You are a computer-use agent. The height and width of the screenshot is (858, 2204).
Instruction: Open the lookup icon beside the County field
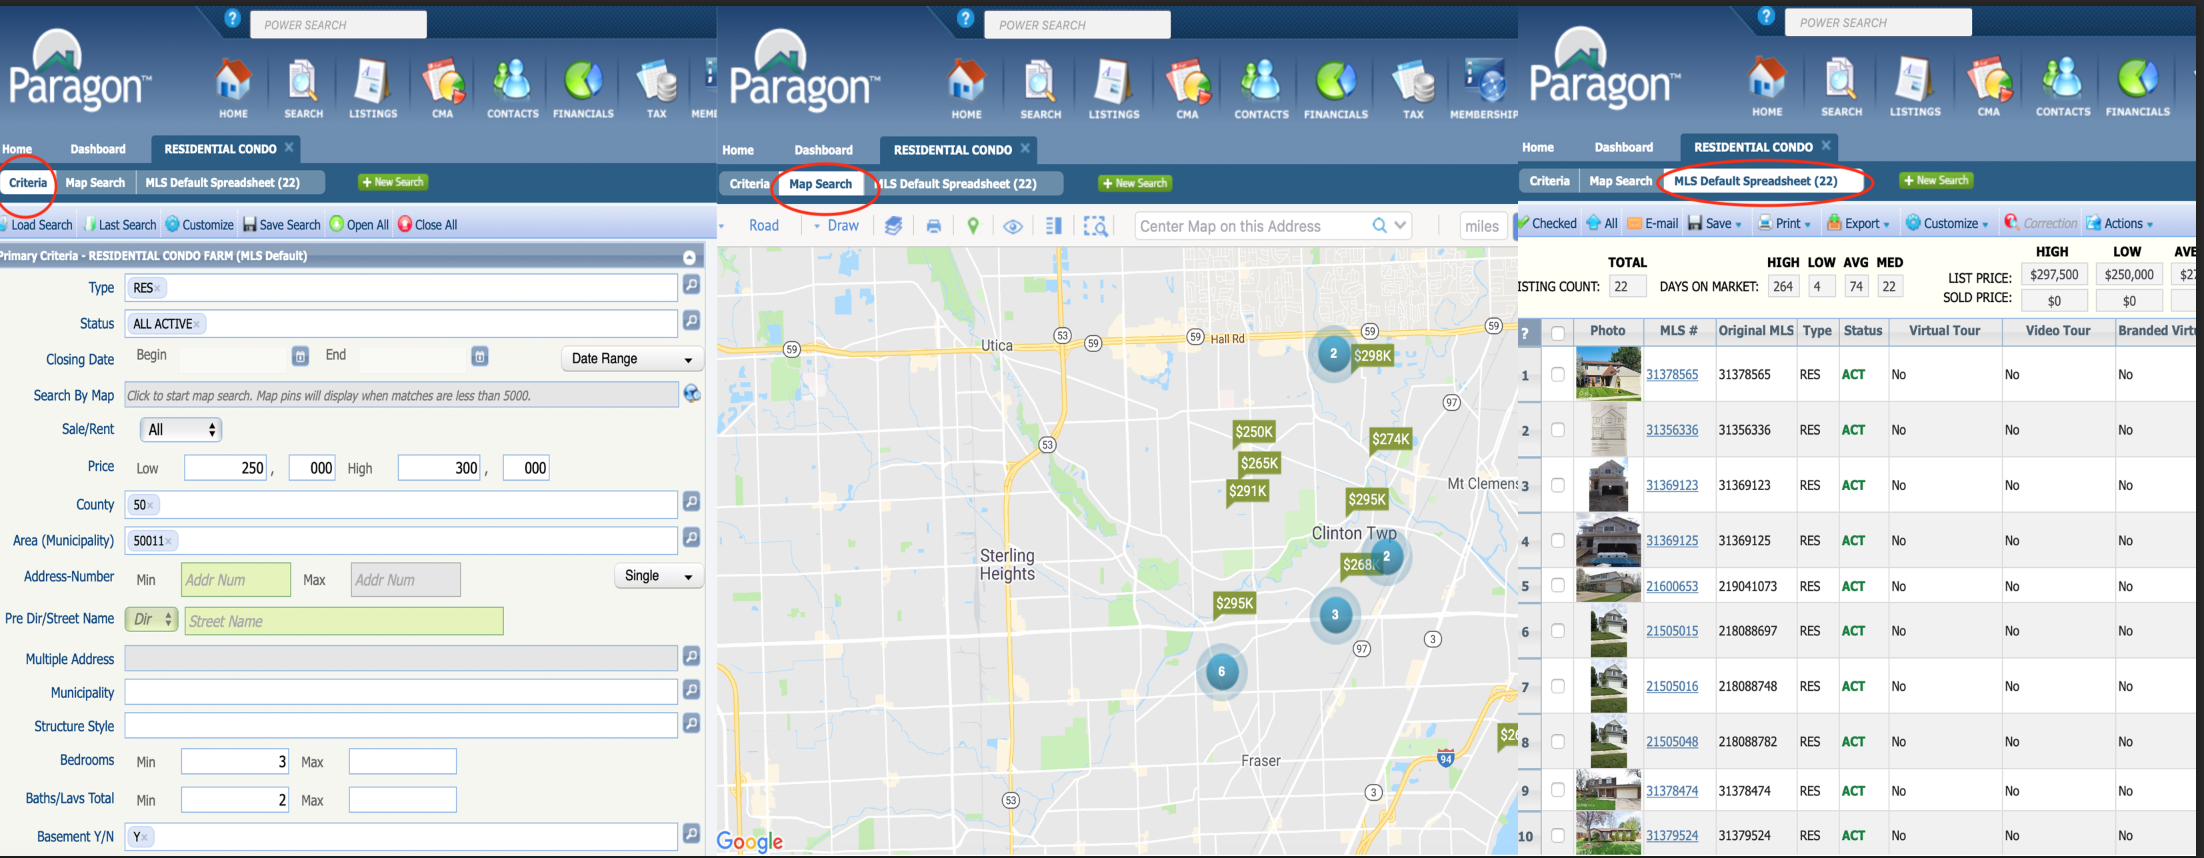click(691, 502)
